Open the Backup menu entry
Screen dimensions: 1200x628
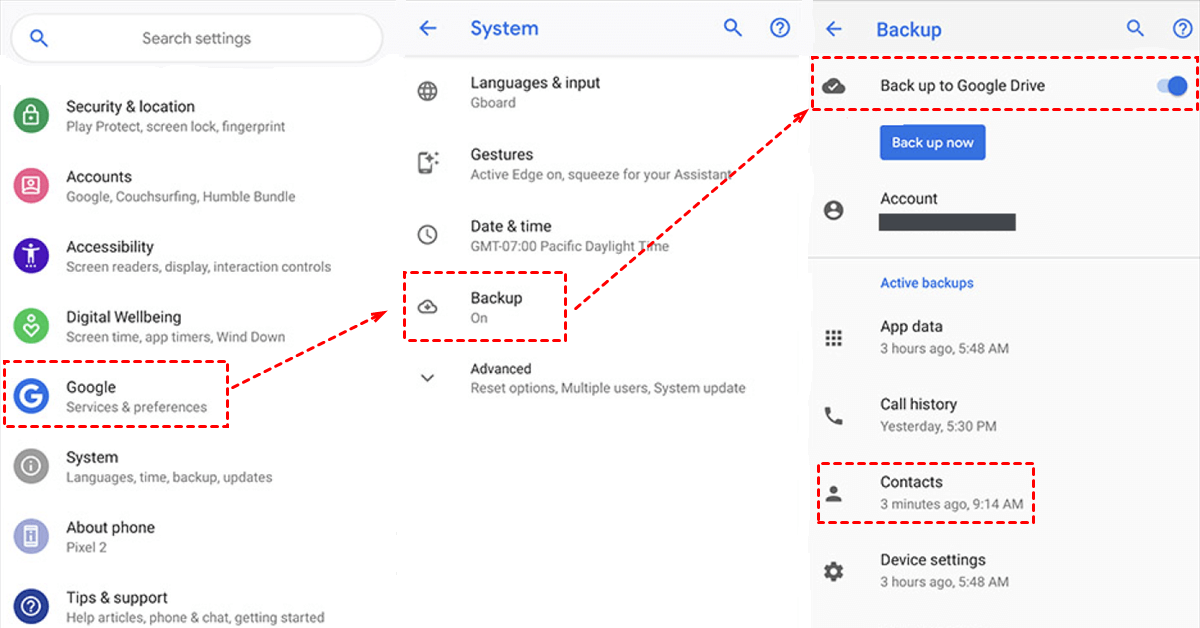point(496,307)
